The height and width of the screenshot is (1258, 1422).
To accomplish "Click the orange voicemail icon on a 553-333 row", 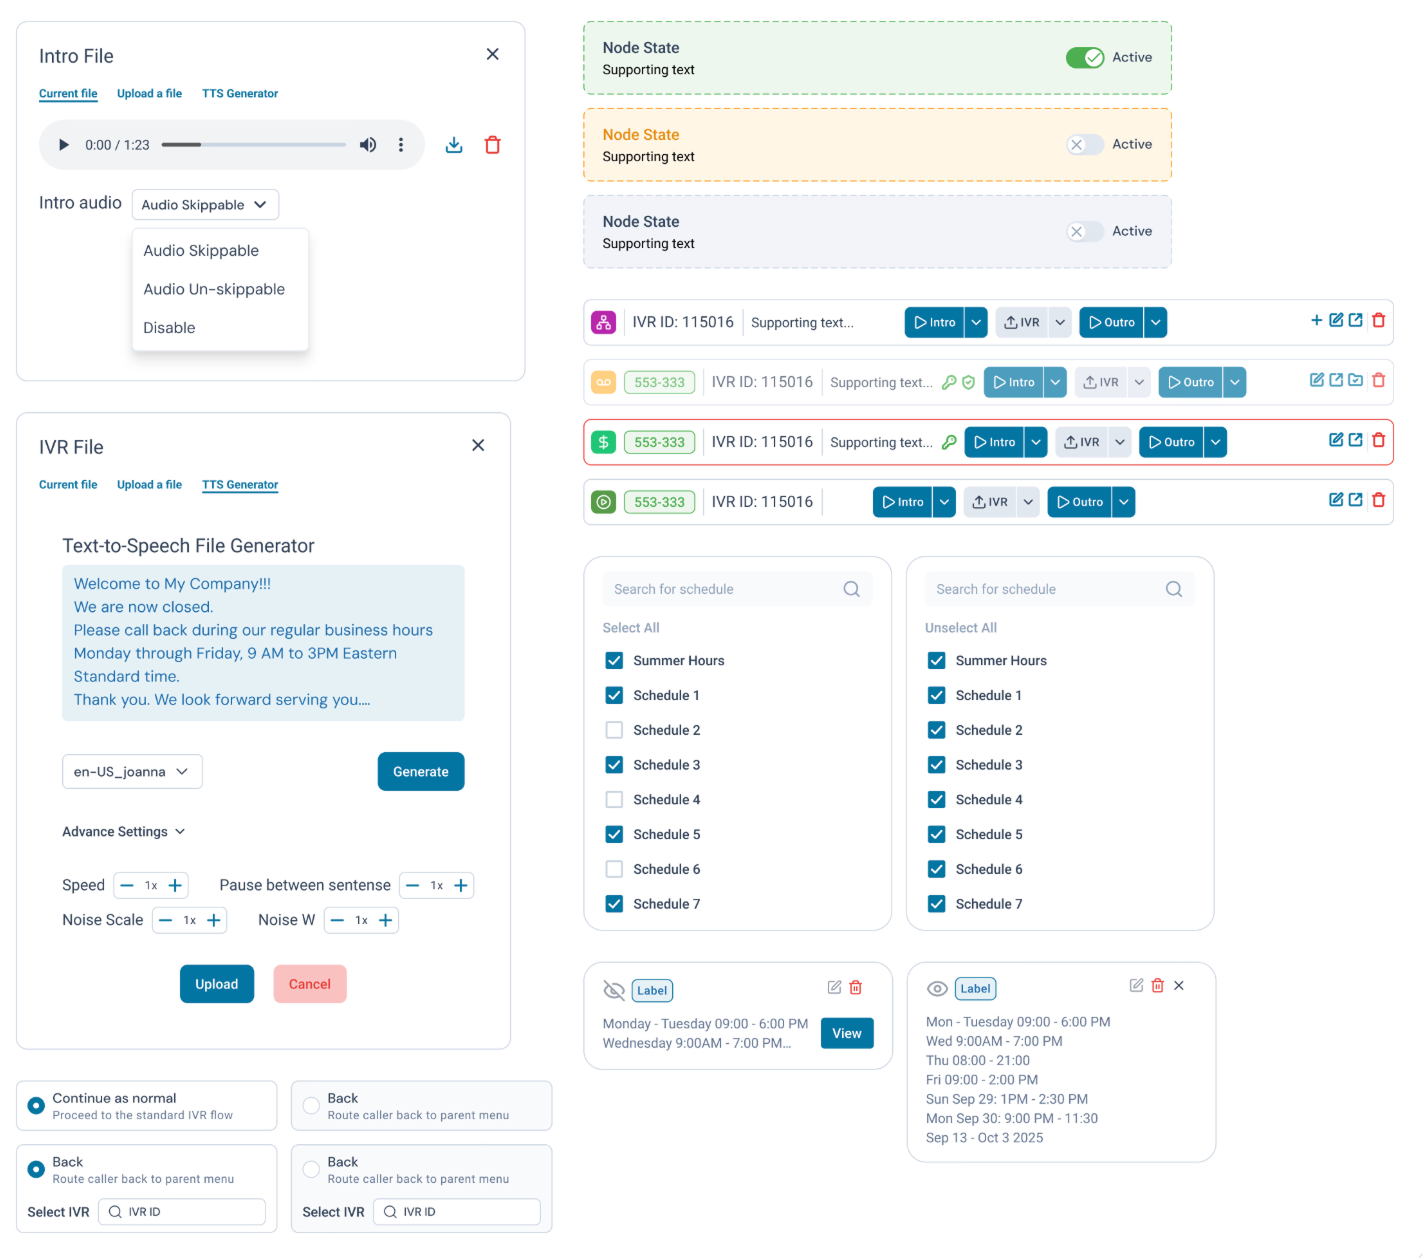I will tap(603, 382).
